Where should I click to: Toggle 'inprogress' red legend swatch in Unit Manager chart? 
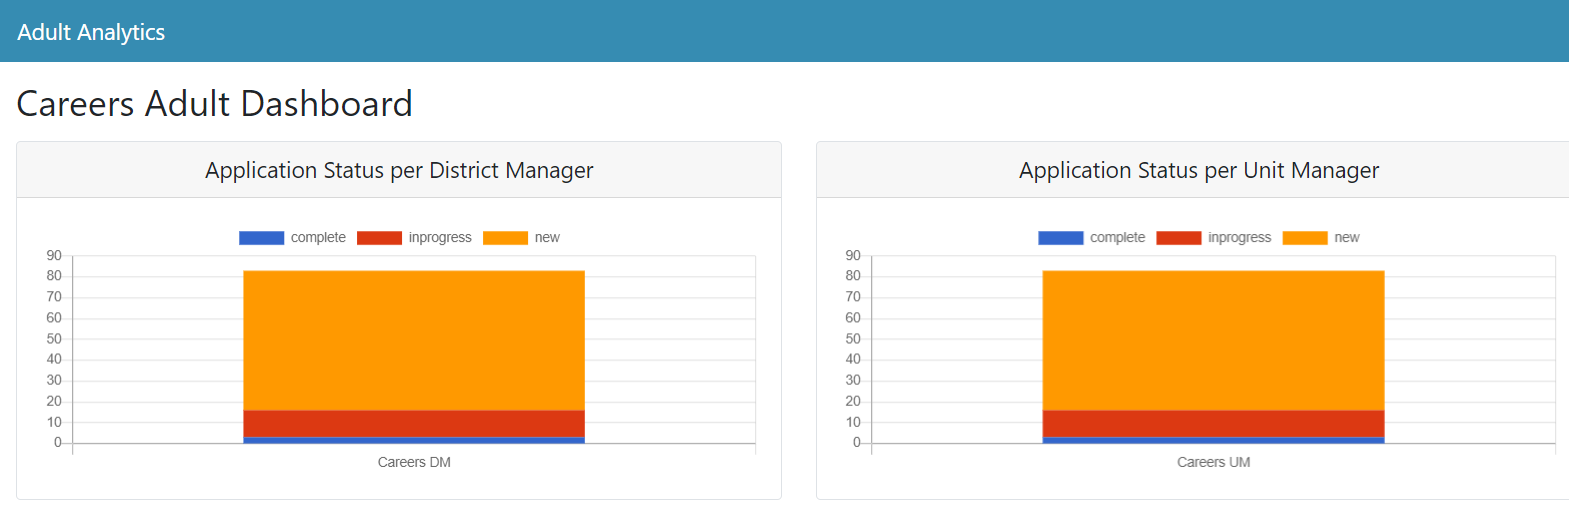click(x=1178, y=238)
